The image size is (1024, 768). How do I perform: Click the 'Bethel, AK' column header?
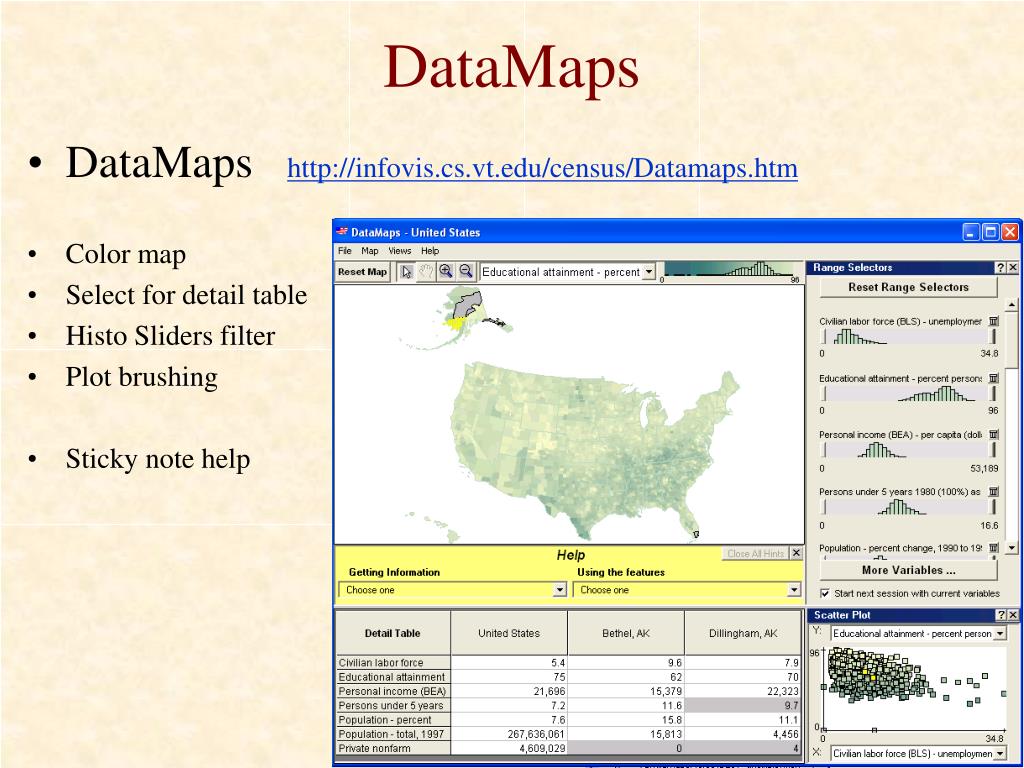click(x=626, y=633)
